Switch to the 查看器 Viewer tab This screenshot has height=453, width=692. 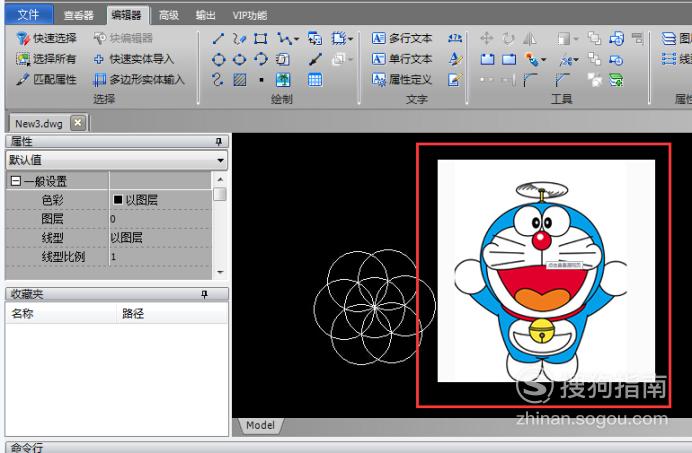point(79,15)
